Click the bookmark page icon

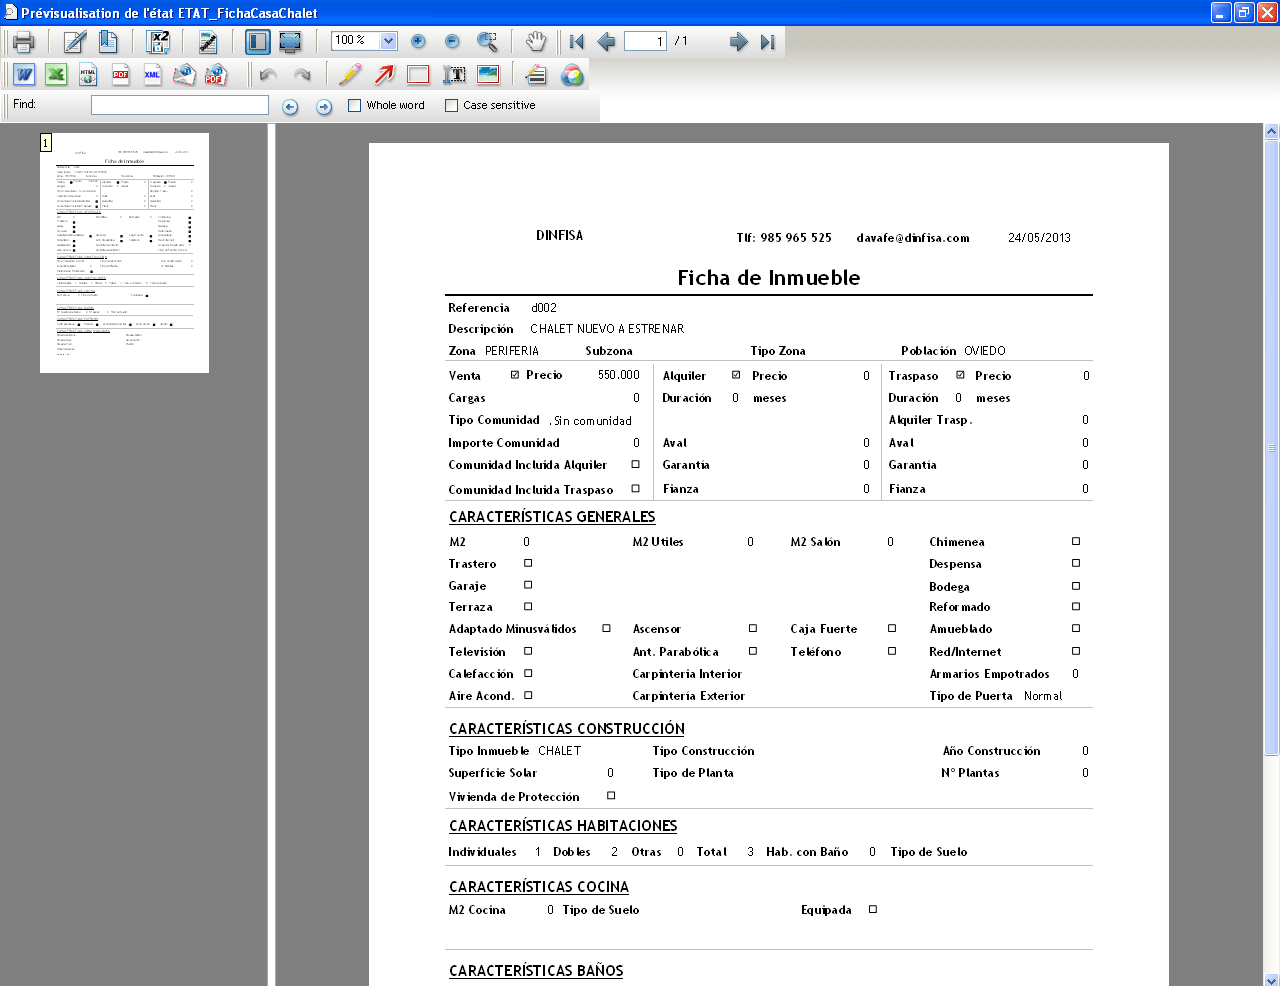[108, 42]
